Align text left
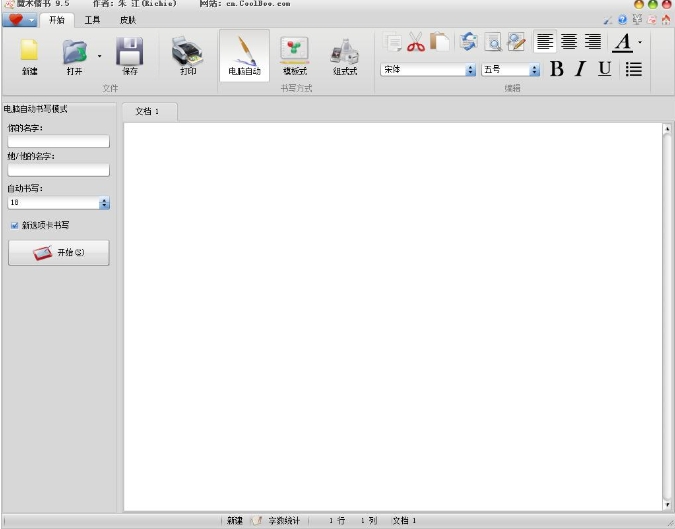The width and height of the screenshot is (675, 529). tap(545, 42)
